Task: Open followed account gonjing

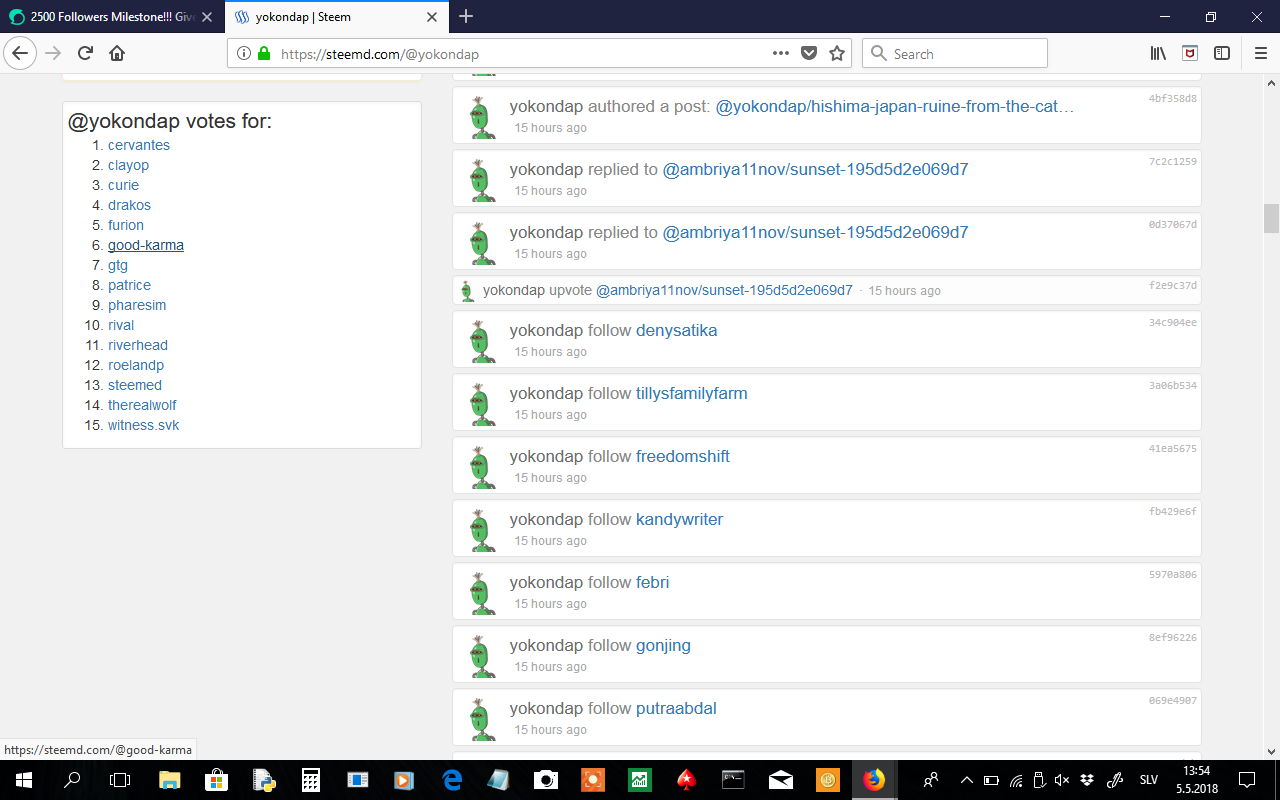Action: coord(663,645)
